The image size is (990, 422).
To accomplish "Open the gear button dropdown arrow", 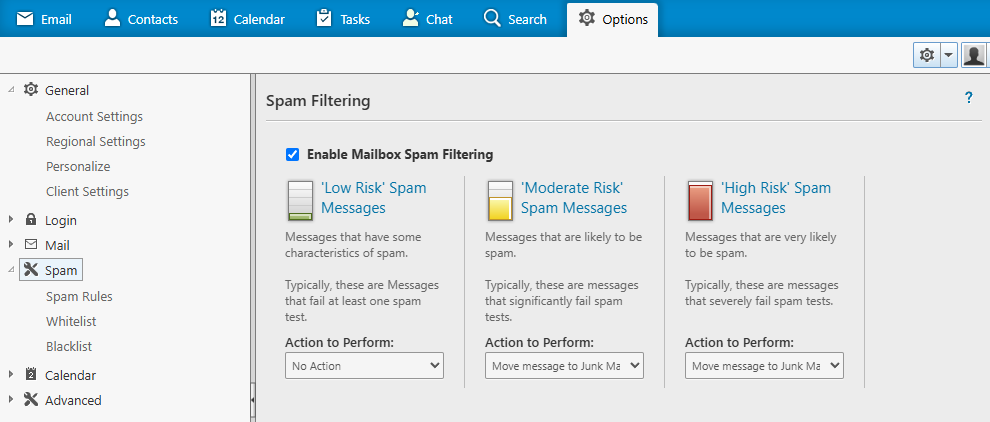I will (948, 56).
